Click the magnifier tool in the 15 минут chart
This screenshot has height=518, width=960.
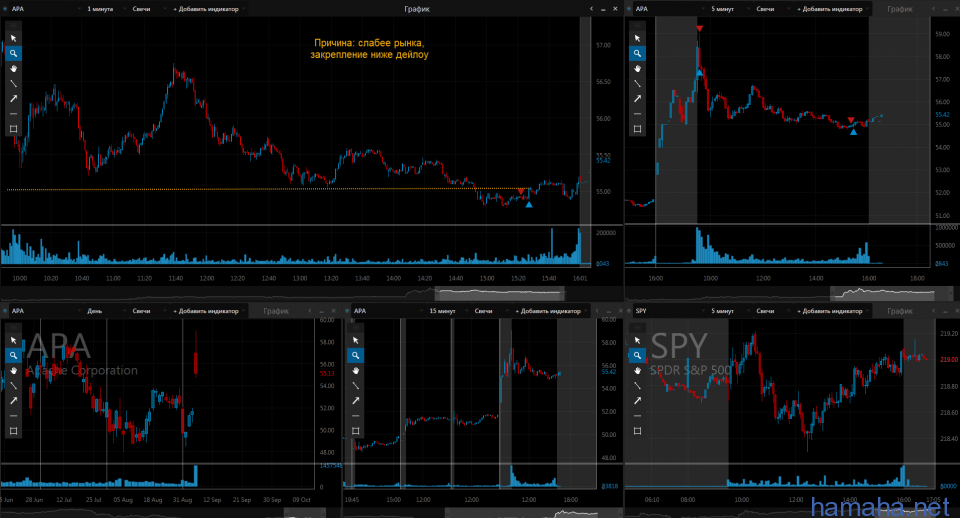click(x=356, y=355)
